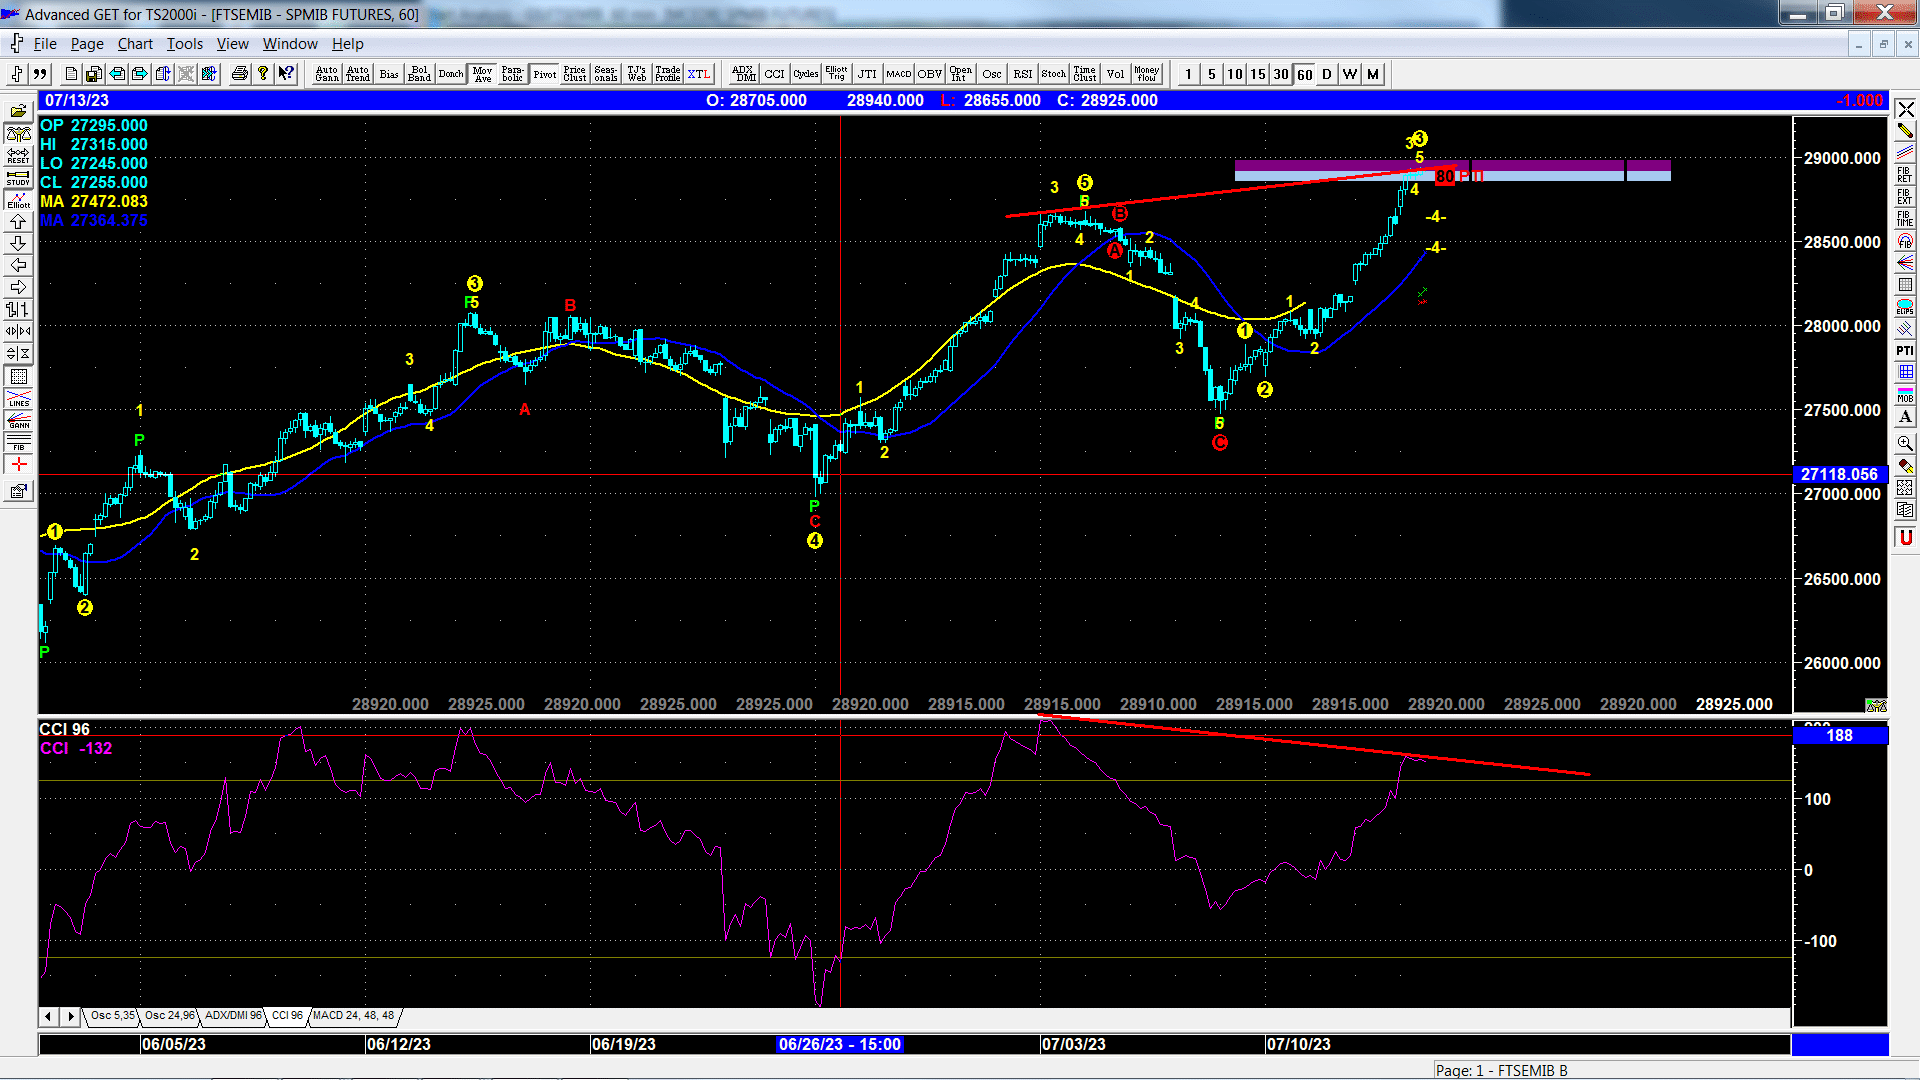
Task: Add the ADX DMI indicator
Action: tap(744, 74)
